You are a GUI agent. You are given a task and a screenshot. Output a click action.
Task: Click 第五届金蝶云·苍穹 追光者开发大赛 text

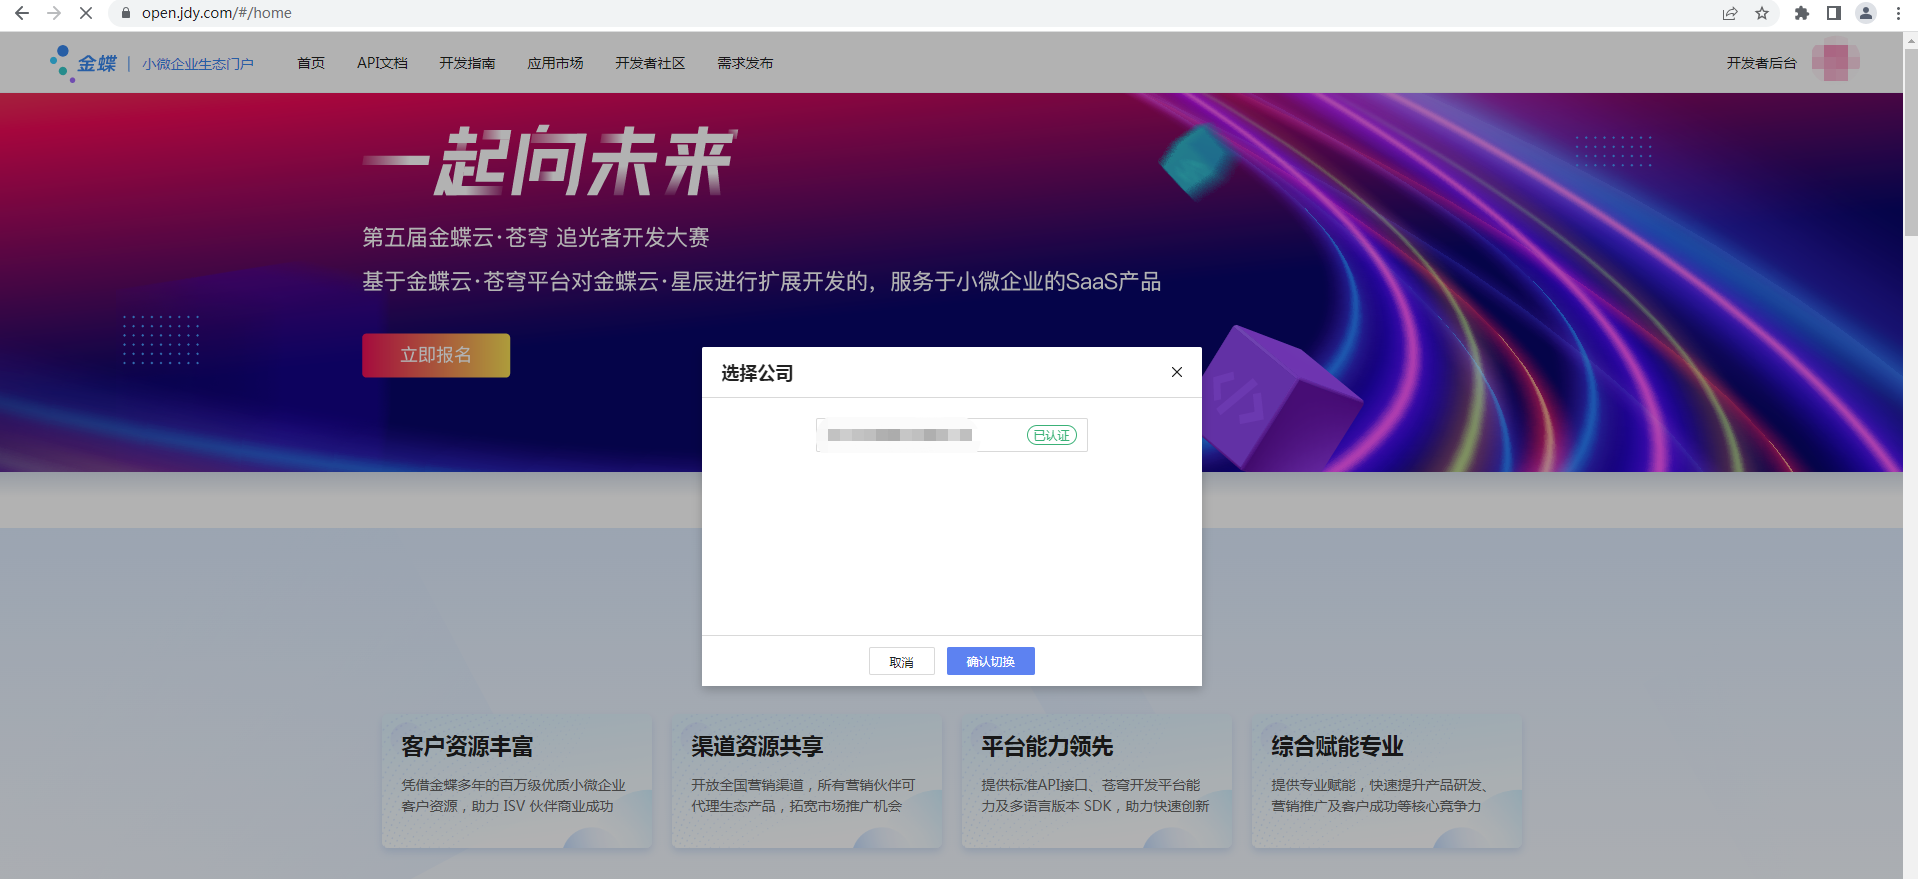pos(536,237)
